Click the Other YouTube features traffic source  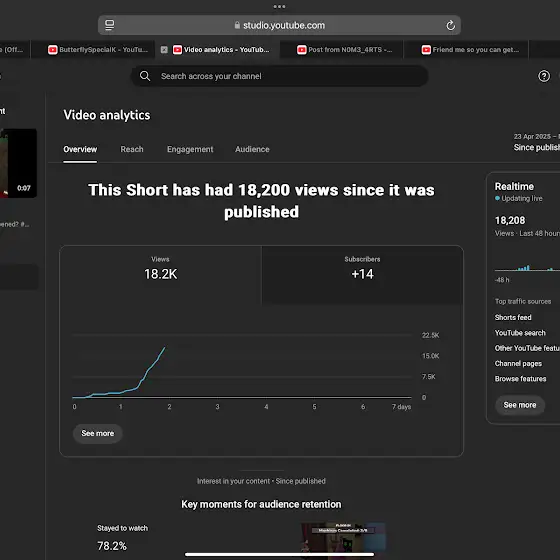527,348
